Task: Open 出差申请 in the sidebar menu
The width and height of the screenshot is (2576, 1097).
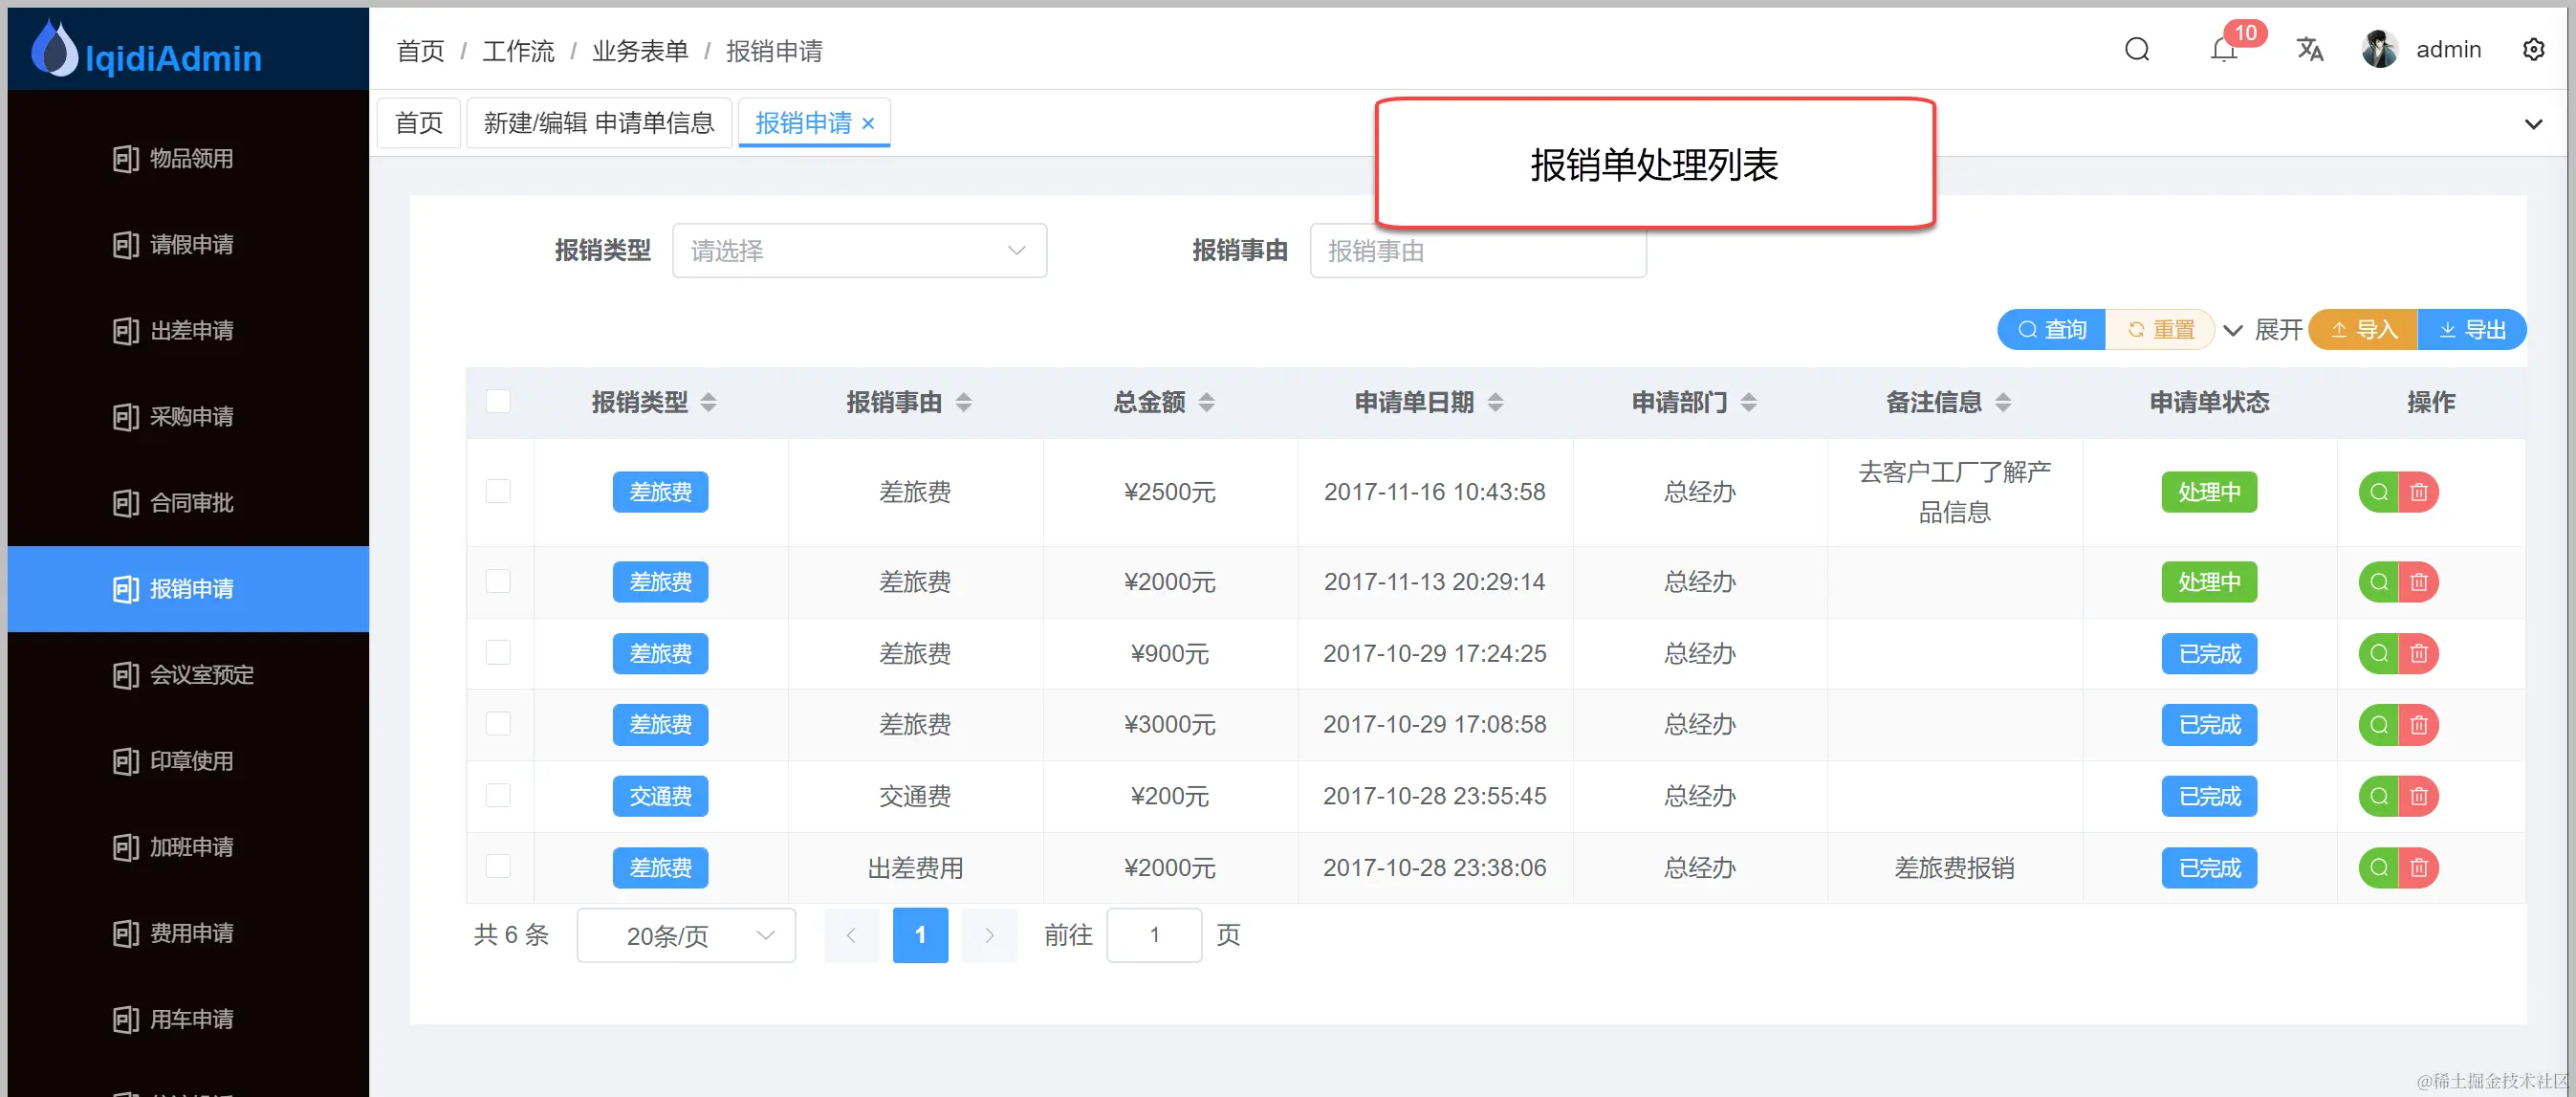Action: click(x=190, y=330)
